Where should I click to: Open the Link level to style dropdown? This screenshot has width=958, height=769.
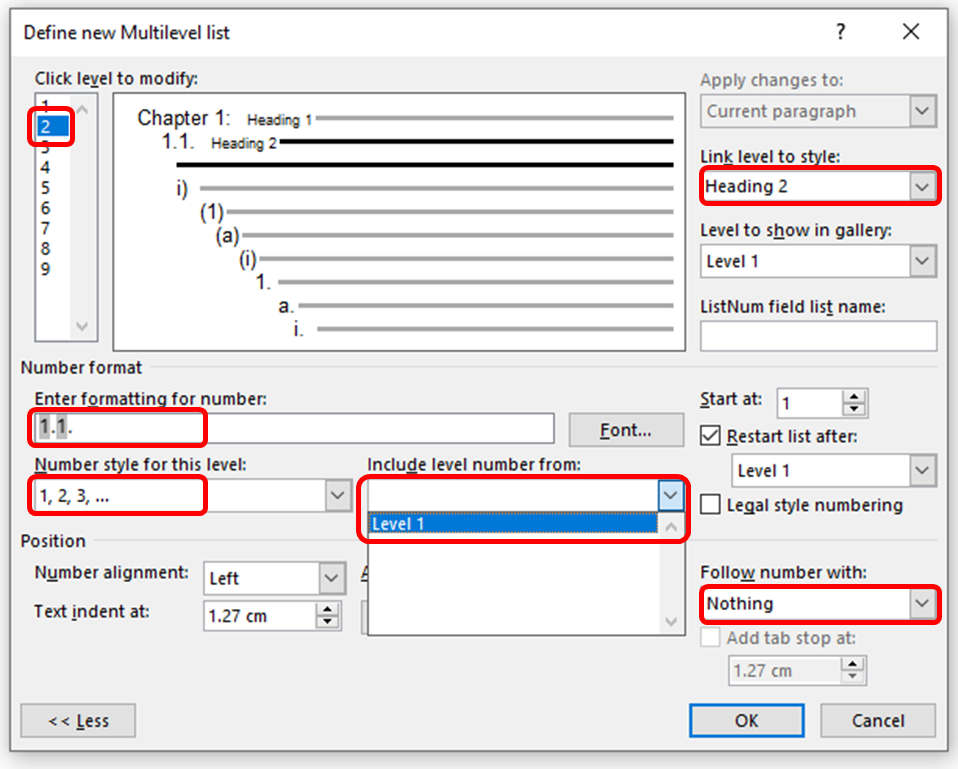pos(921,186)
